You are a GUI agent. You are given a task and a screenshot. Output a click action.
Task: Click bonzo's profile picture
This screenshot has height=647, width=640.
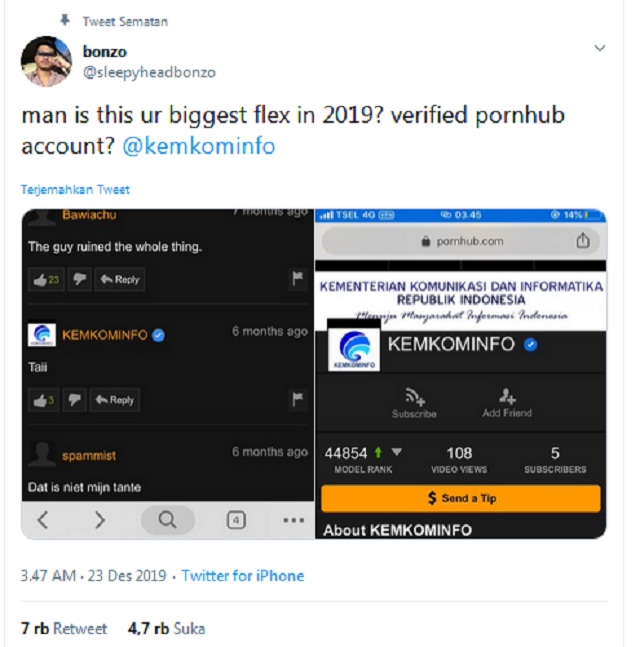click(47, 61)
